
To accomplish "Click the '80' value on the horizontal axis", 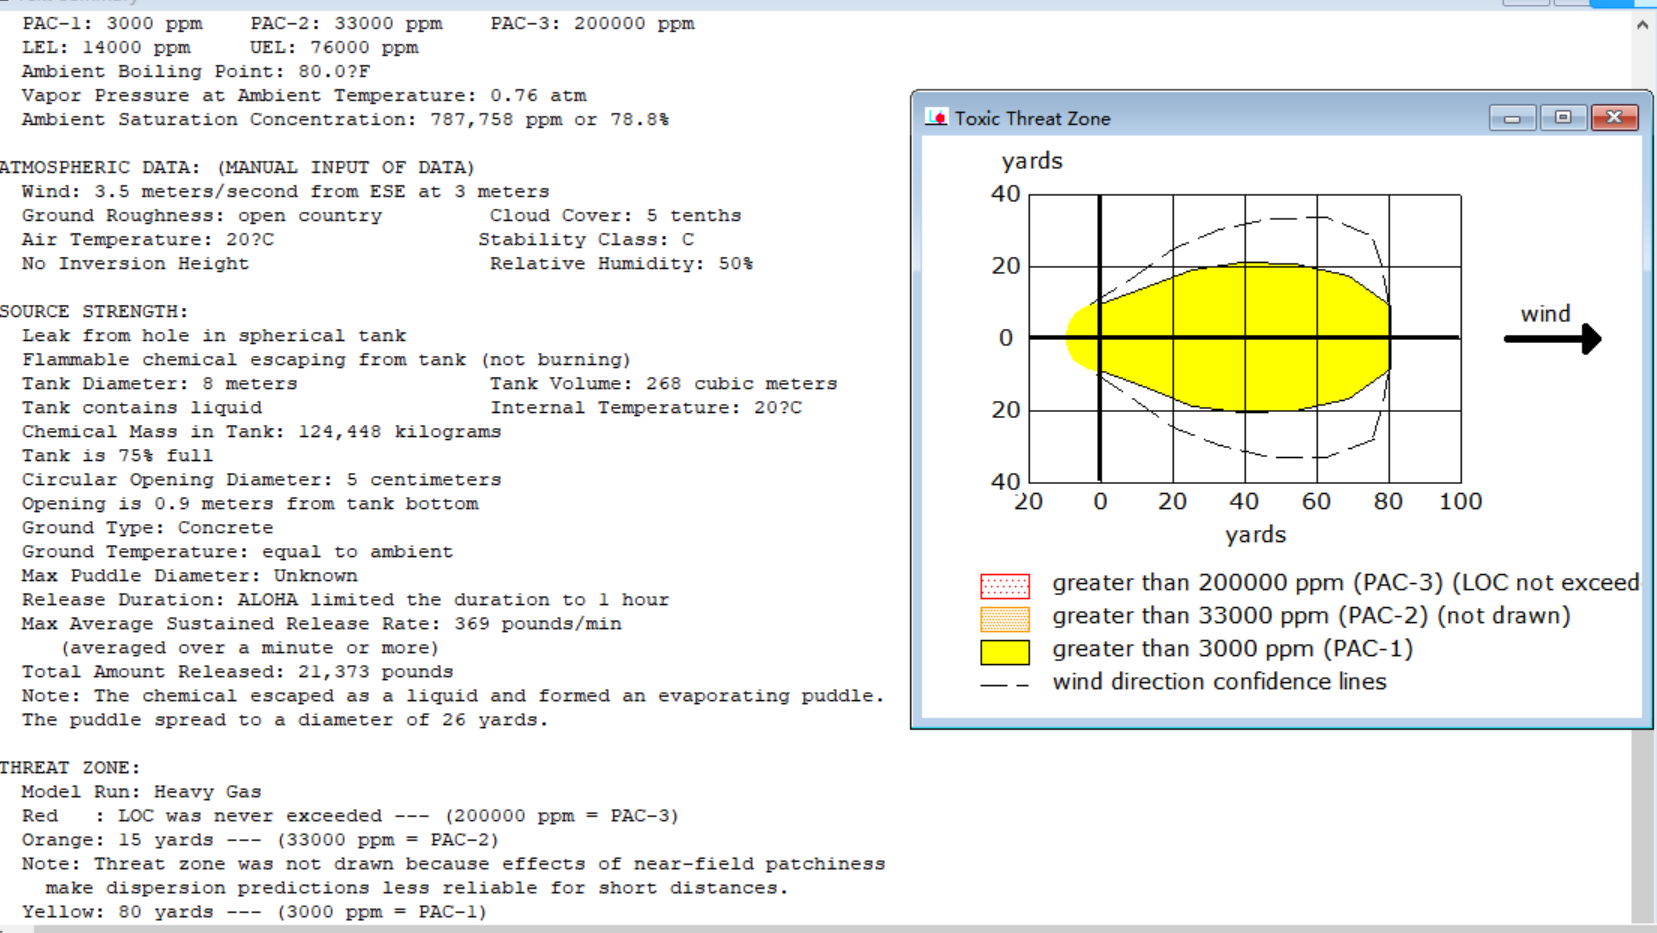I will [1388, 501].
